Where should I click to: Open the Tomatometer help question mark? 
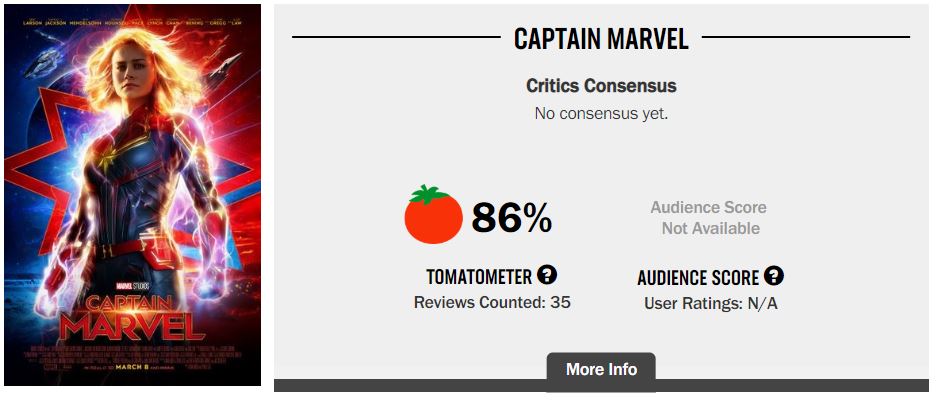click(x=547, y=275)
